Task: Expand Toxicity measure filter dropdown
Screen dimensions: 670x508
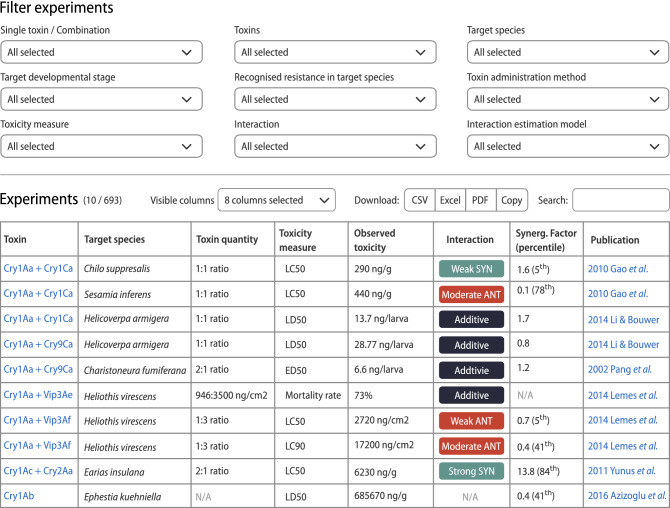Action: 101,146
